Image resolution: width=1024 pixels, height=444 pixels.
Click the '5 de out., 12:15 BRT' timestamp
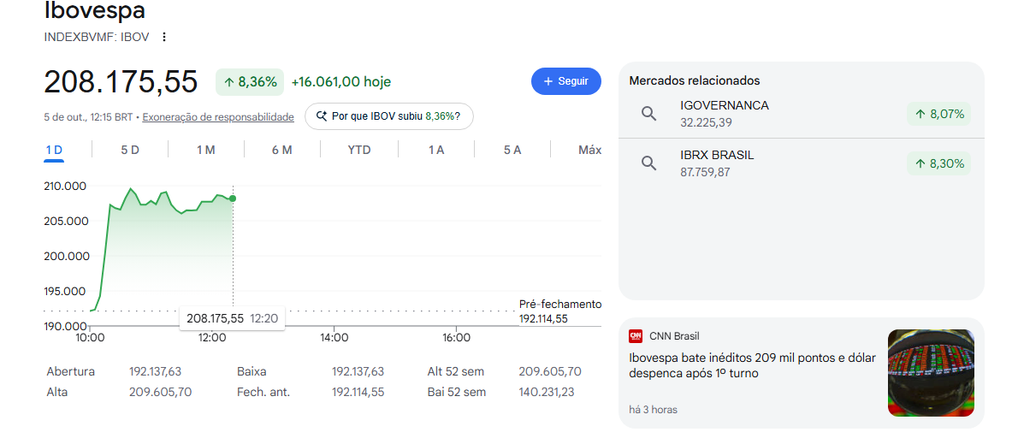(88, 118)
